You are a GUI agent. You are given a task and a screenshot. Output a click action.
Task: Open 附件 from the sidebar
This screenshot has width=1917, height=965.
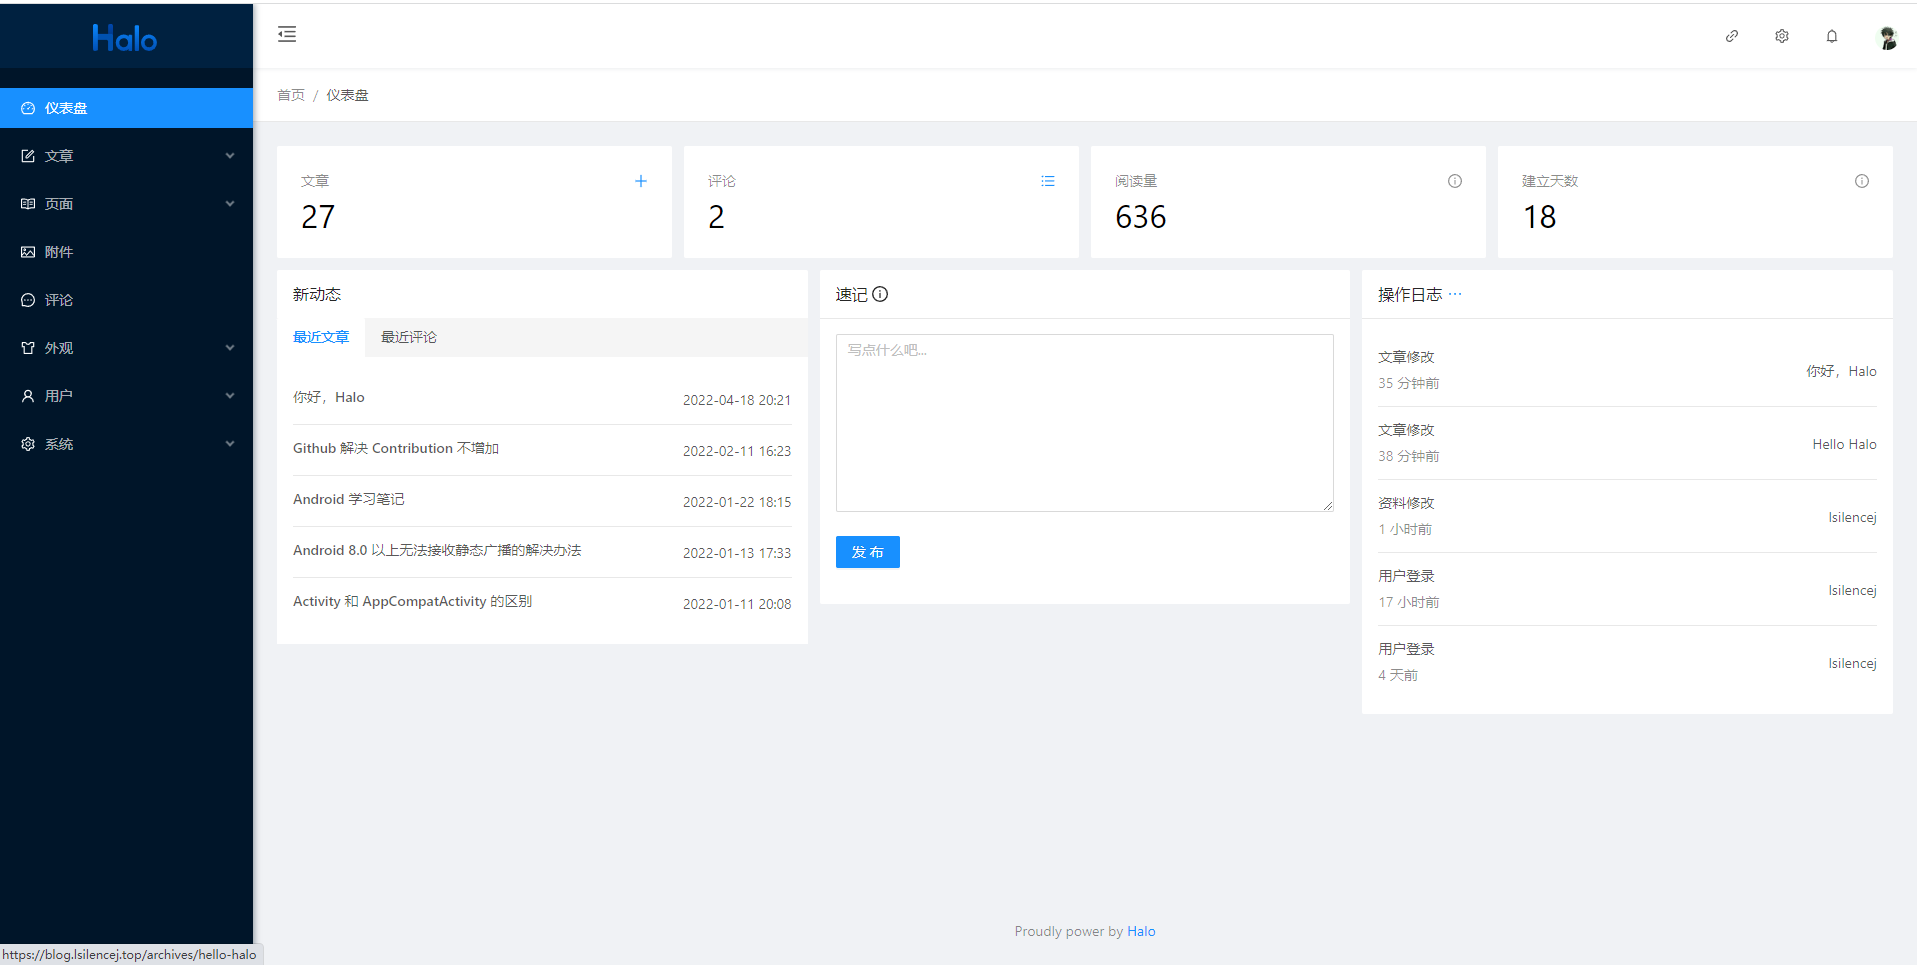pyautogui.click(x=59, y=252)
